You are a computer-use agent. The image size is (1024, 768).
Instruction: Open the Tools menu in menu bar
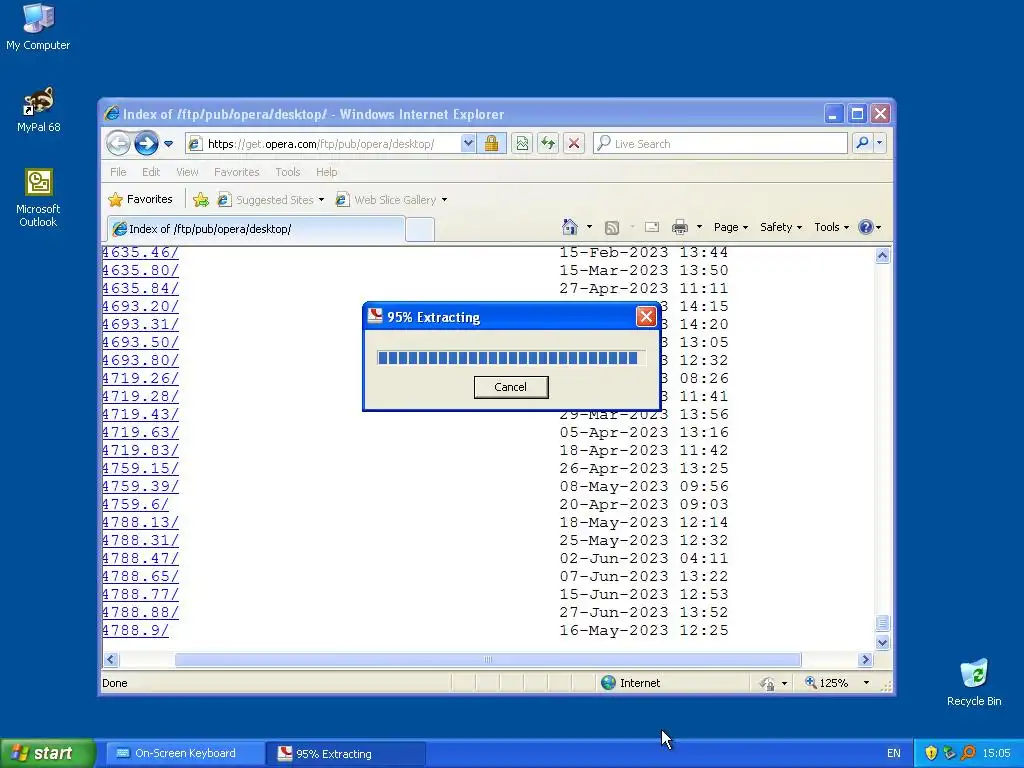point(287,172)
